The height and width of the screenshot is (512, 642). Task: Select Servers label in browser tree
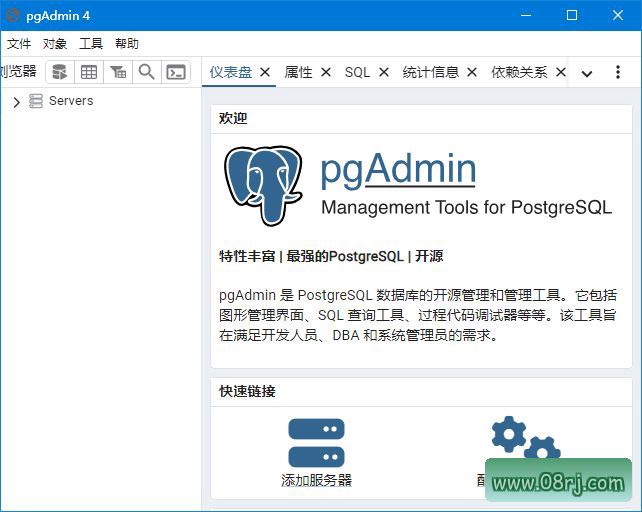click(71, 101)
